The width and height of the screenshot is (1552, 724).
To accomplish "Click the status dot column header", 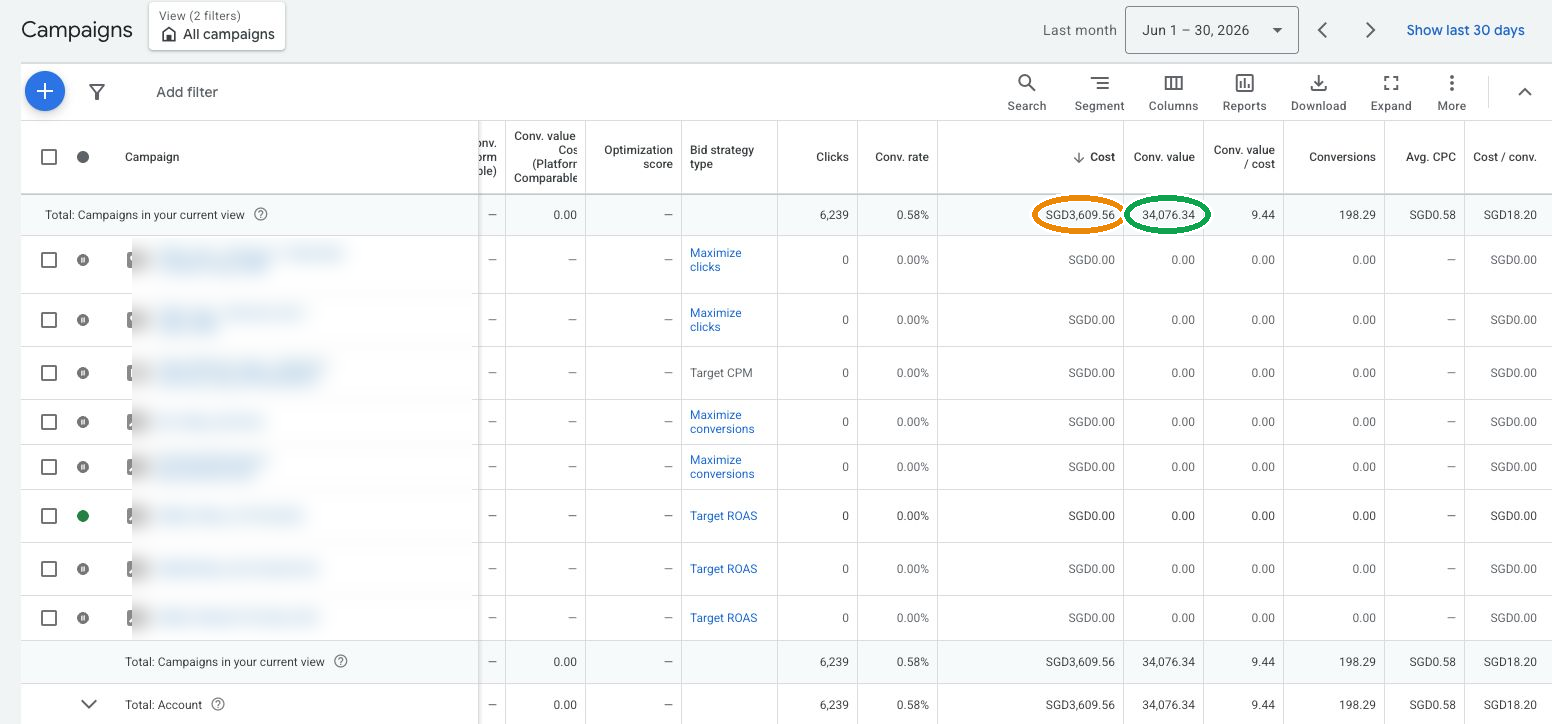I will [x=83, y=157].
